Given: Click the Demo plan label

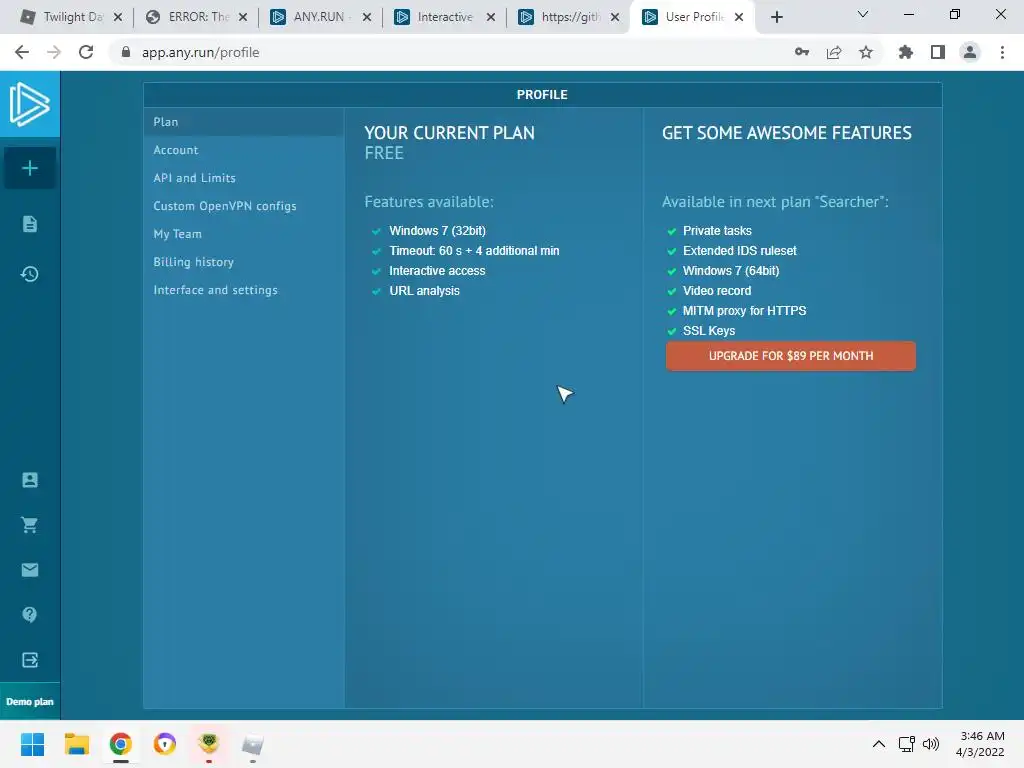Looking at the screenshot, I should tap(30, 701).
